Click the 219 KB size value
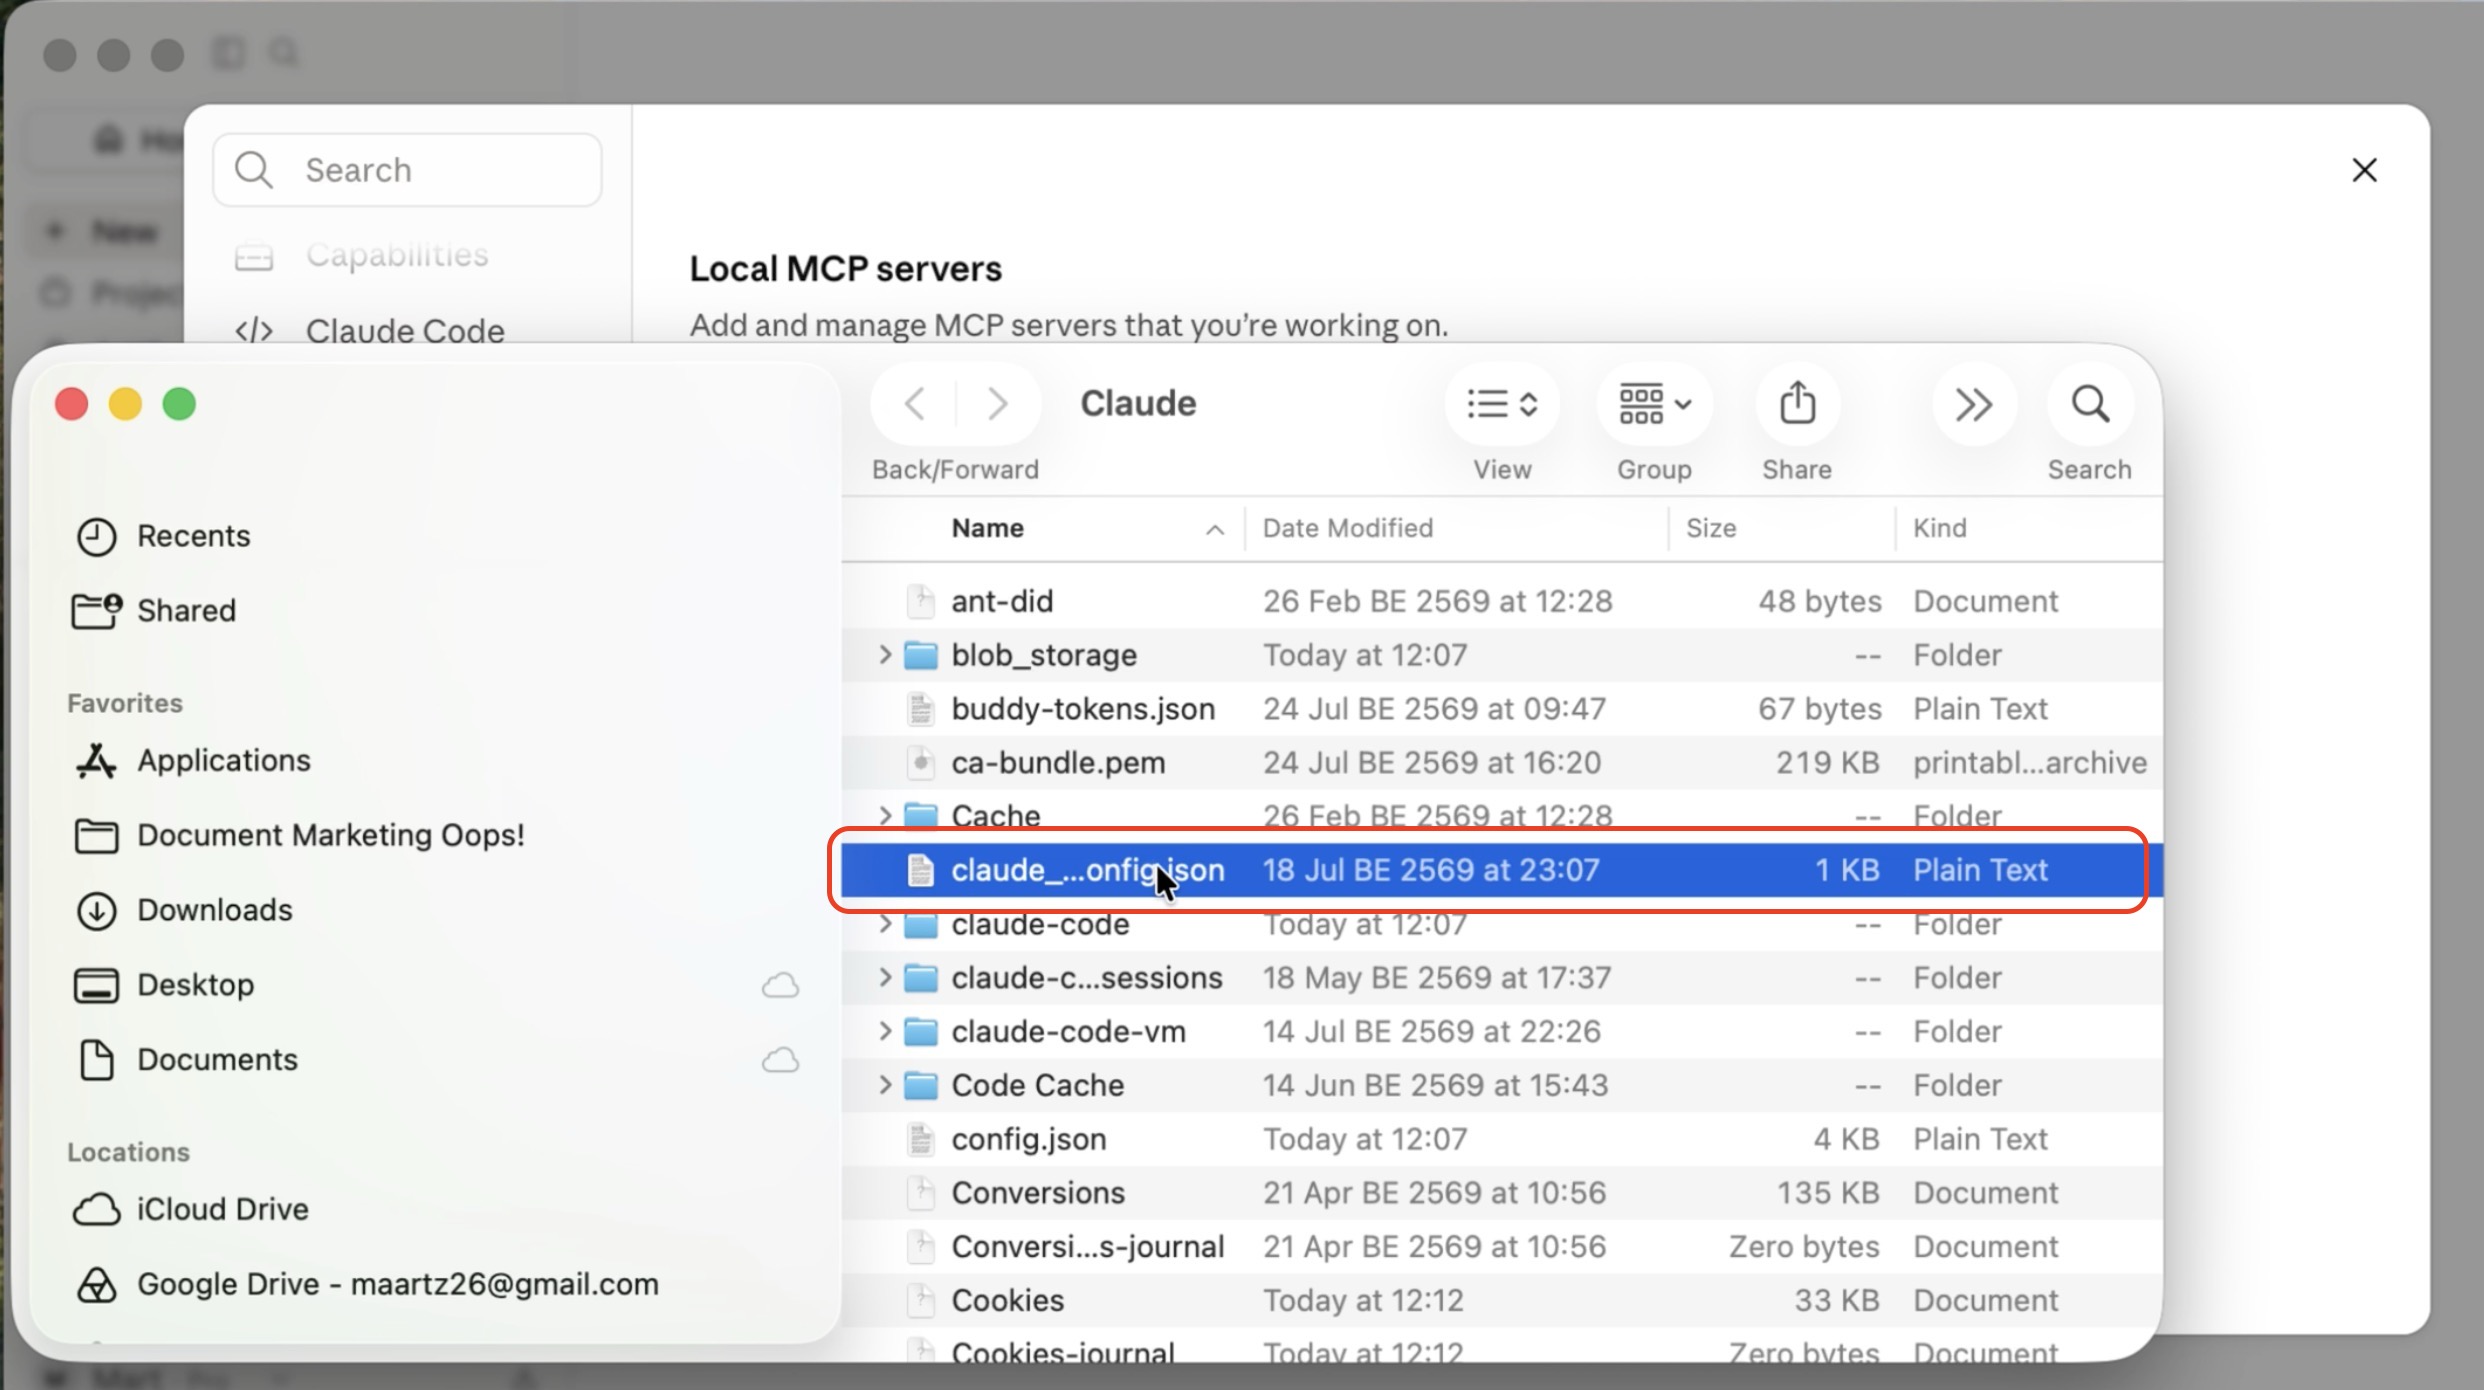This screenshot has width=2484, height=1390. pyautogui.click(x=1828, y=762)
